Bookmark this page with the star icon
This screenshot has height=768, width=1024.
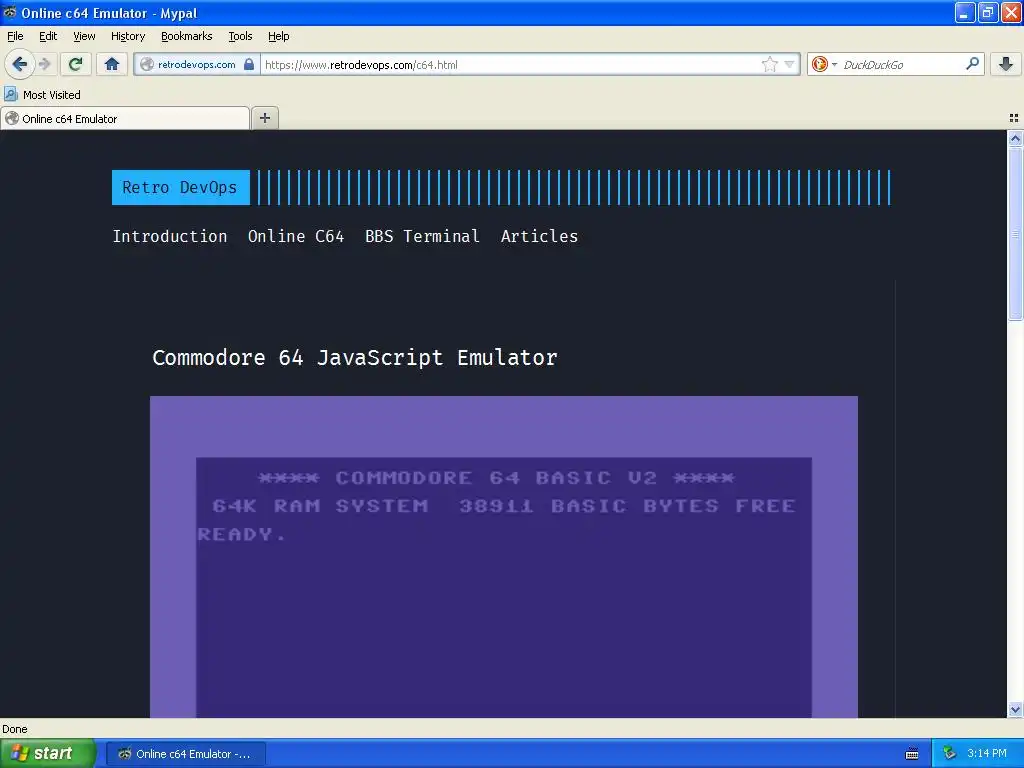click(x=770, y=64)
